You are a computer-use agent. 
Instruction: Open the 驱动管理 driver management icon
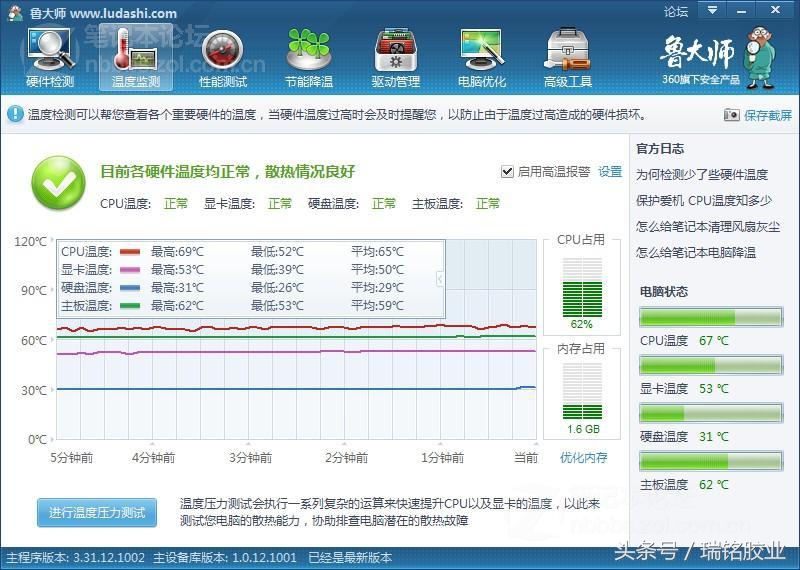click(x=395, y=57)
